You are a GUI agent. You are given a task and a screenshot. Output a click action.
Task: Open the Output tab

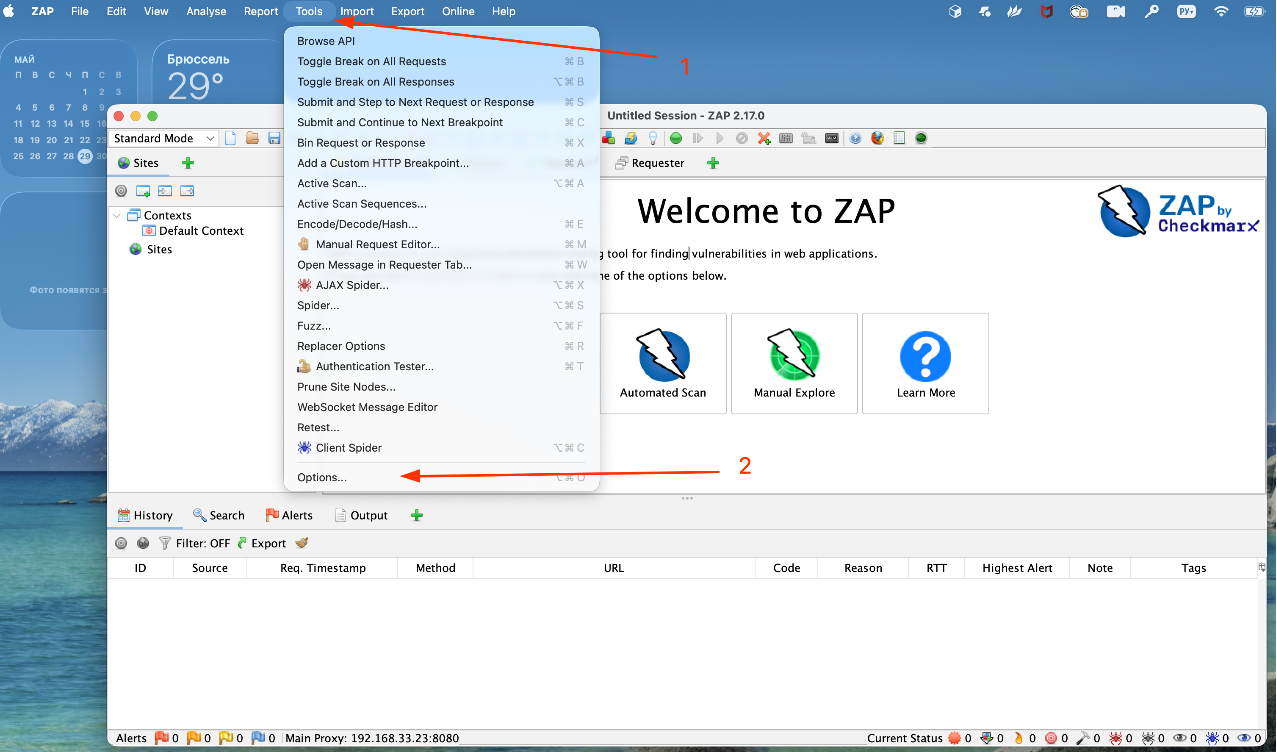[361, 515]
